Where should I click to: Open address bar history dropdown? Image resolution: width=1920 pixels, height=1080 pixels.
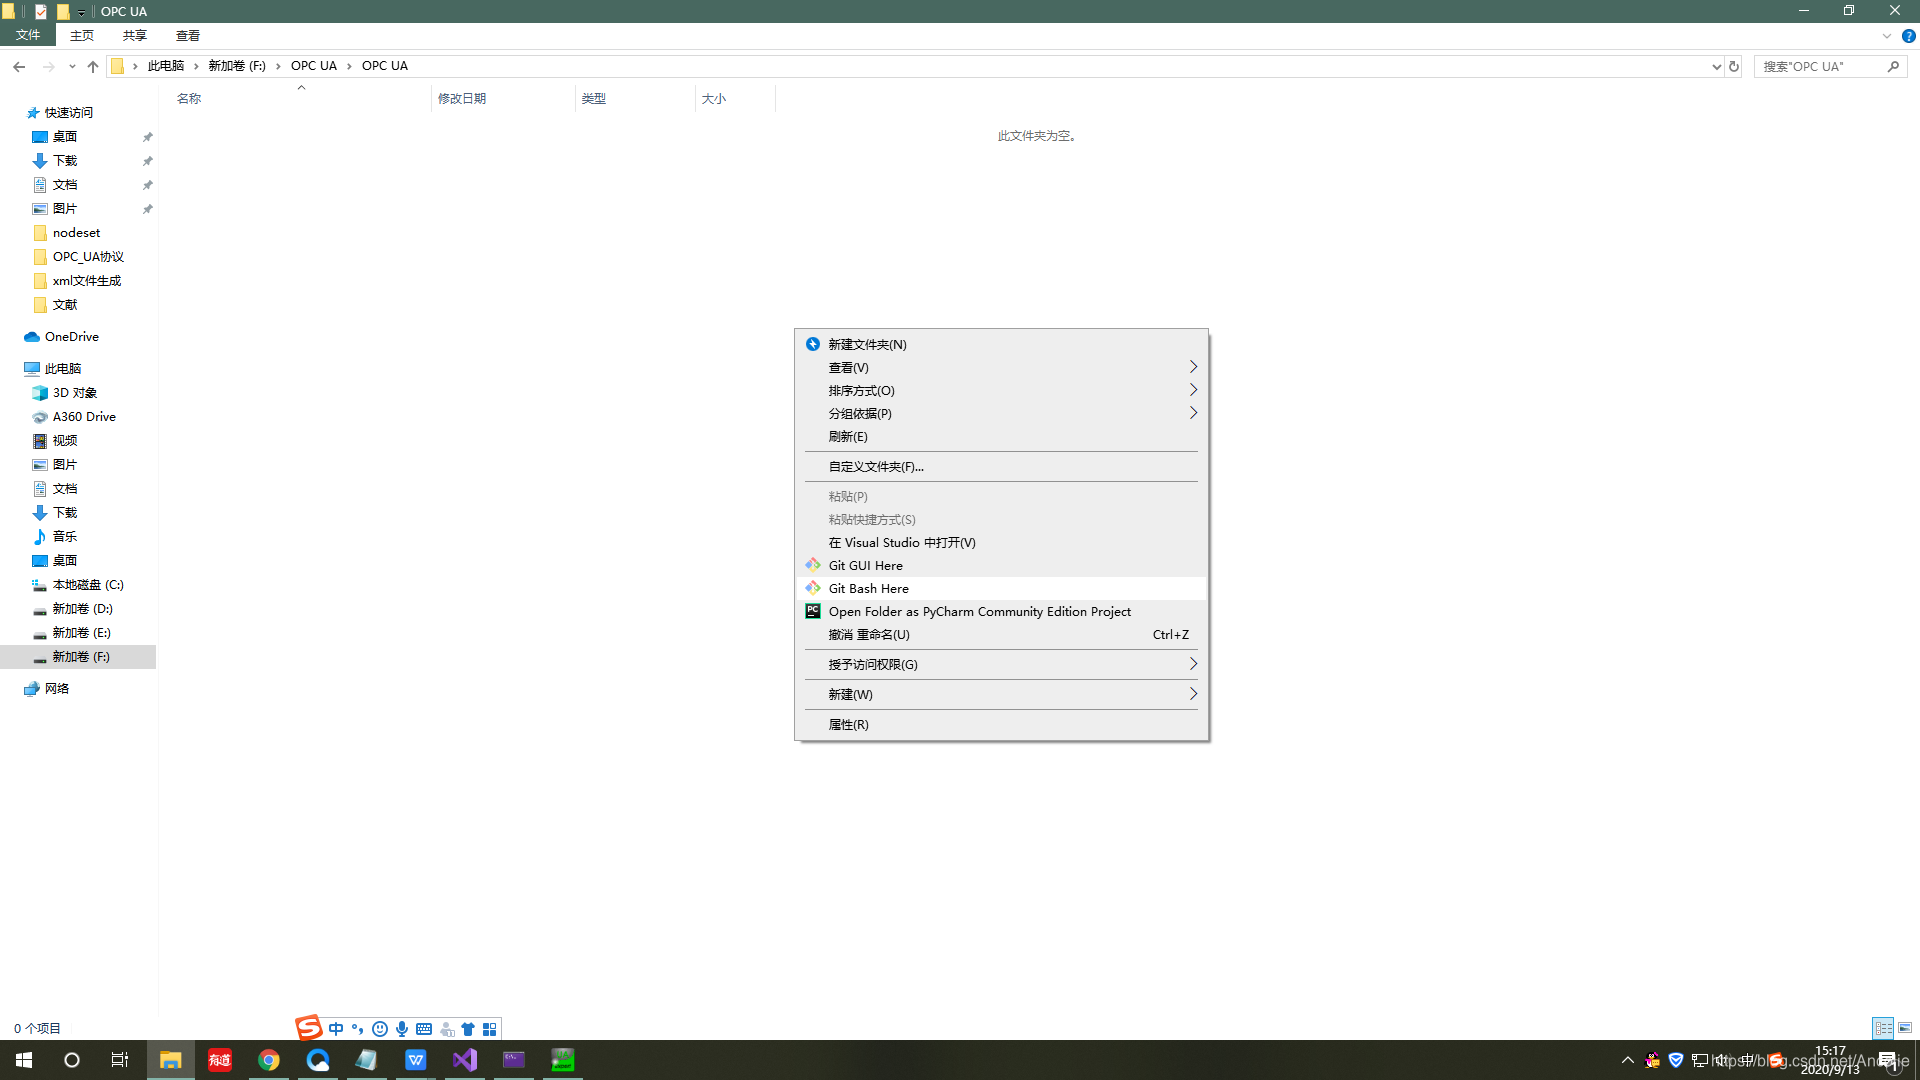point(1717,66)
